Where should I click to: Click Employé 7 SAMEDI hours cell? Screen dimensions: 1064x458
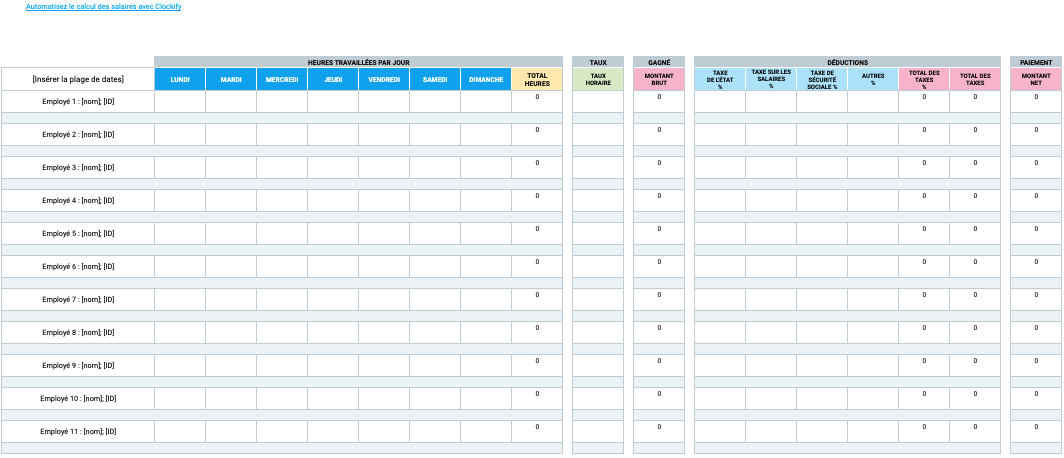tap(435, 299)
